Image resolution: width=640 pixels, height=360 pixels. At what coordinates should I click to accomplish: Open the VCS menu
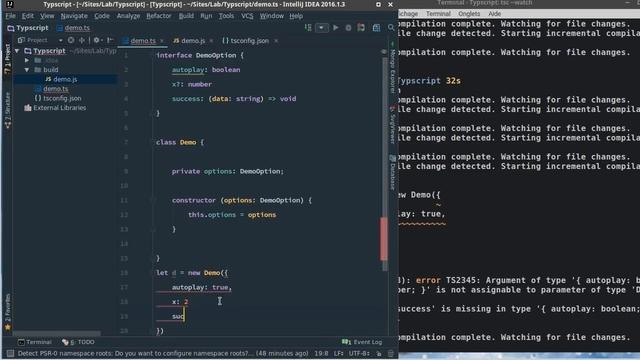(247, 16)
